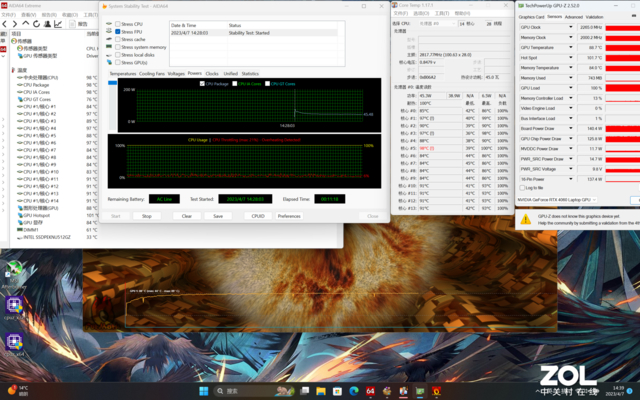Open the Graphics Card tab in GPU-Z
Viewport: 640px width, 400px height.
[531, 17]
